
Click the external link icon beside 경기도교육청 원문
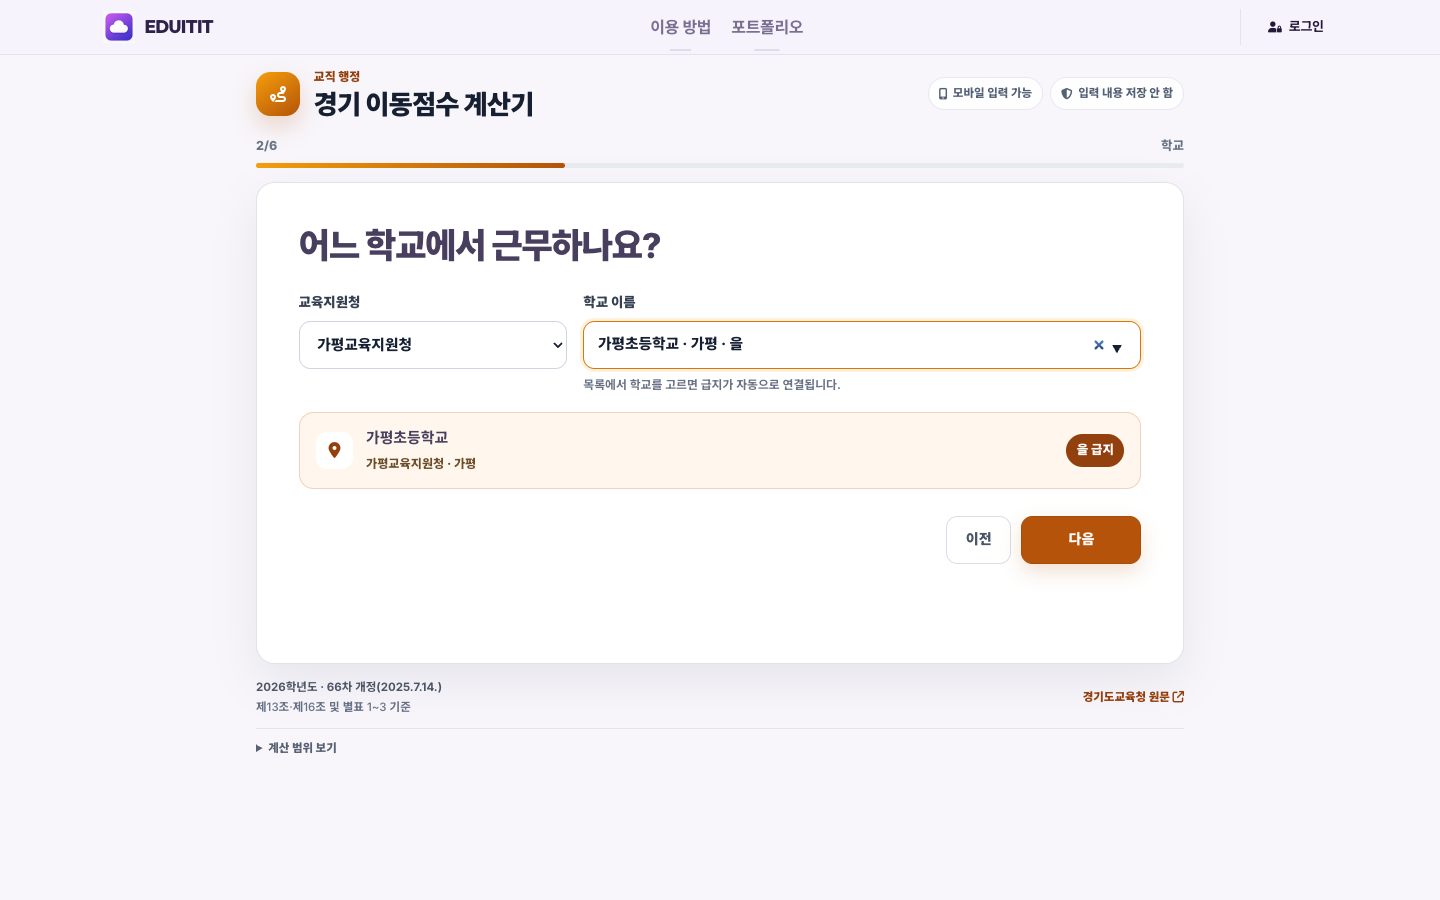[1178, 697]
